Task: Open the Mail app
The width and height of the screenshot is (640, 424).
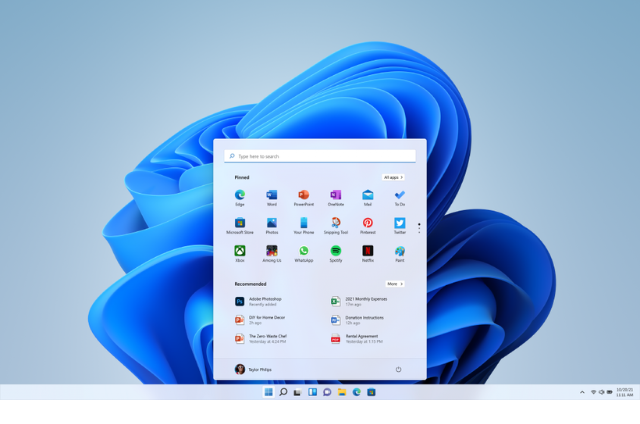Action: [368, 198]
